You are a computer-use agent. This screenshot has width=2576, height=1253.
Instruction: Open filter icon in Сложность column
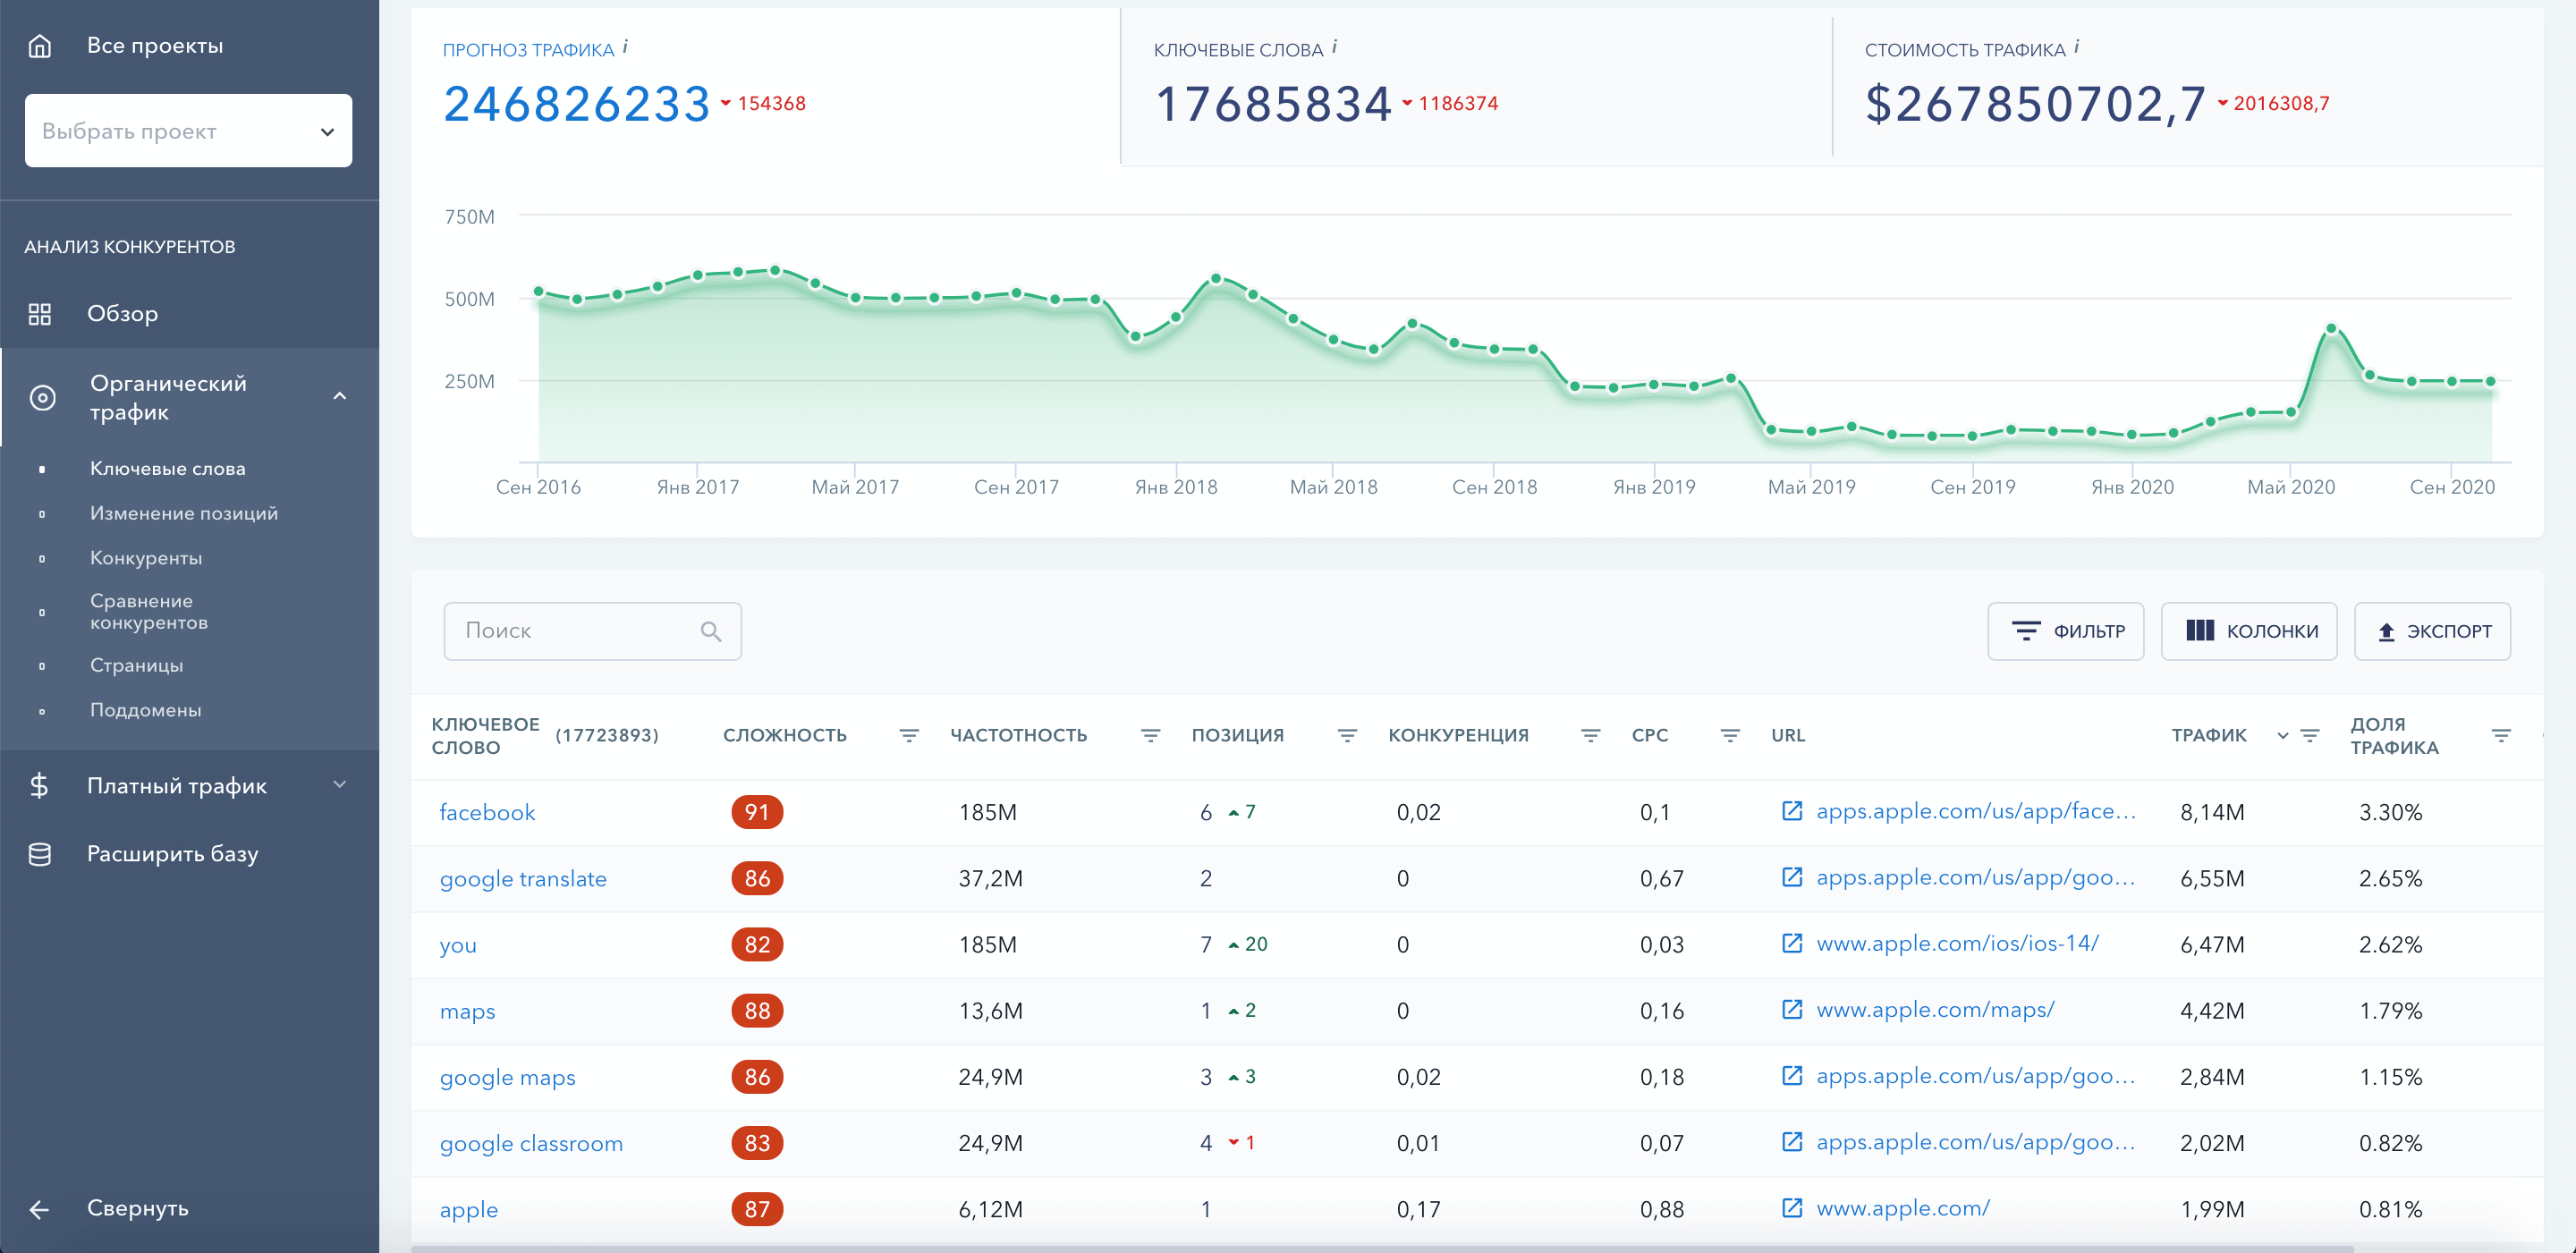(x=908, y=735)
